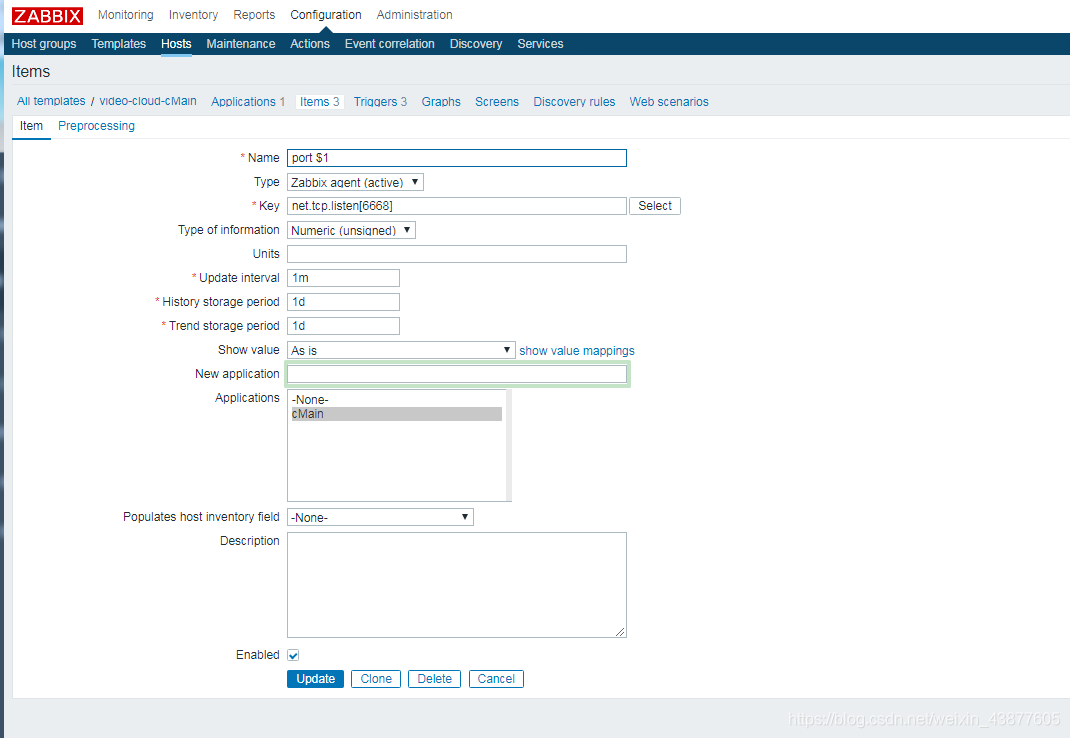
Task: Go to Services submenu
Action: tap(540, 44)
